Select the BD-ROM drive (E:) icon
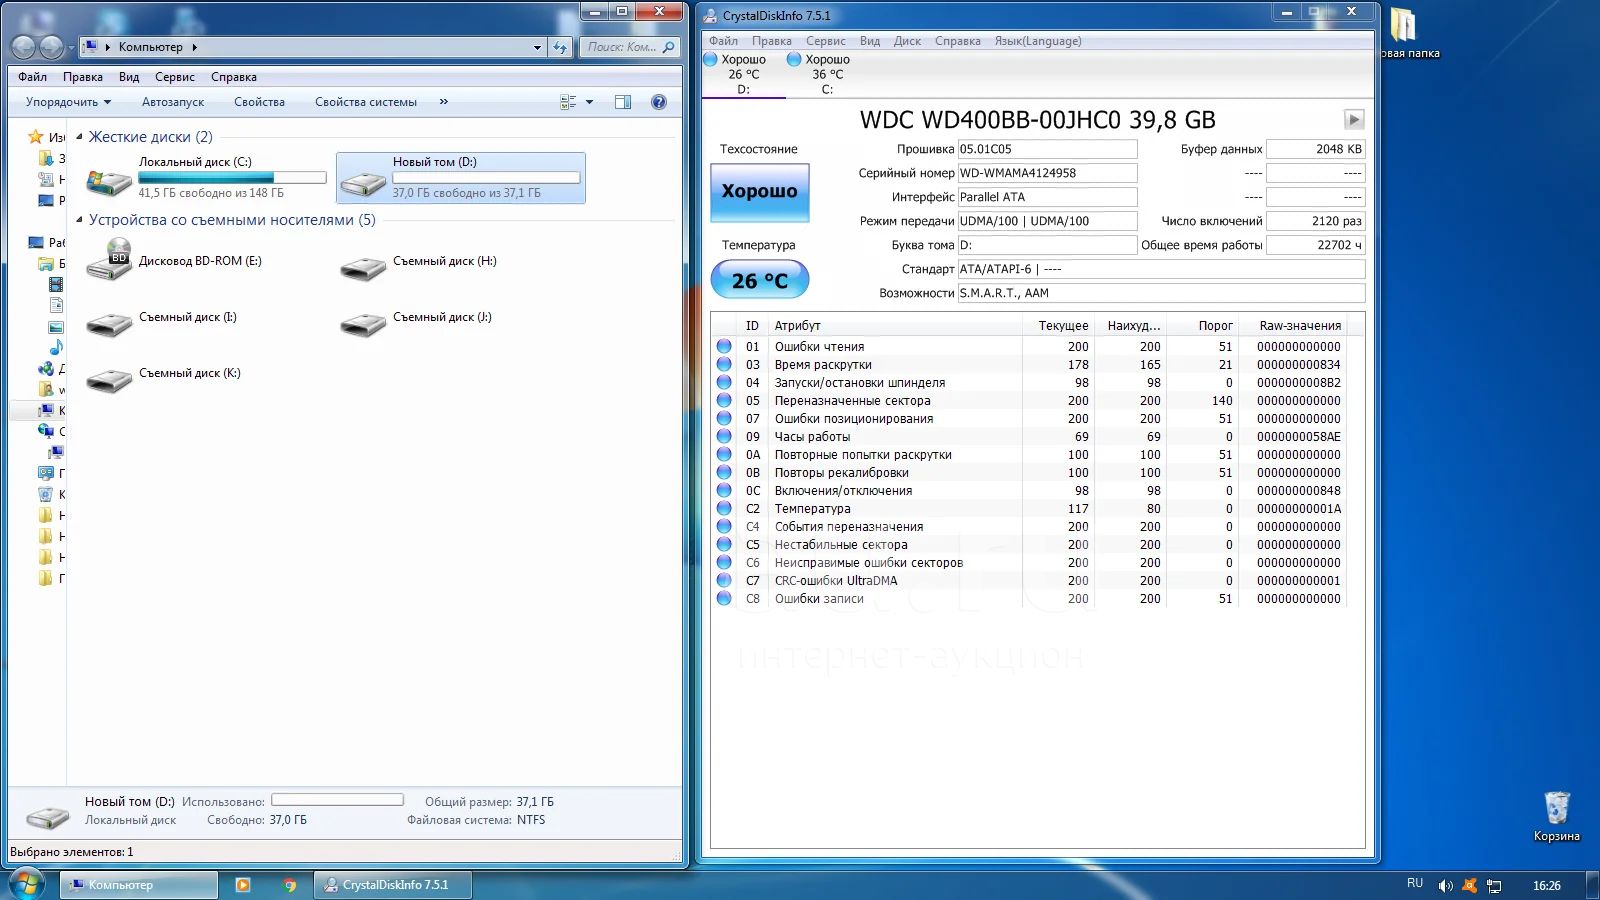The height and width of the screenshot is (900, 1600). point(109,260)
